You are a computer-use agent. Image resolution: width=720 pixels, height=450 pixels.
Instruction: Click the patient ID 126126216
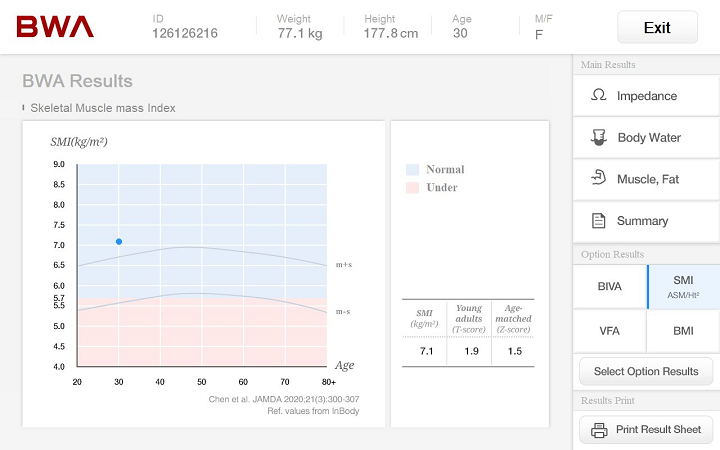[x=185, y=34]
